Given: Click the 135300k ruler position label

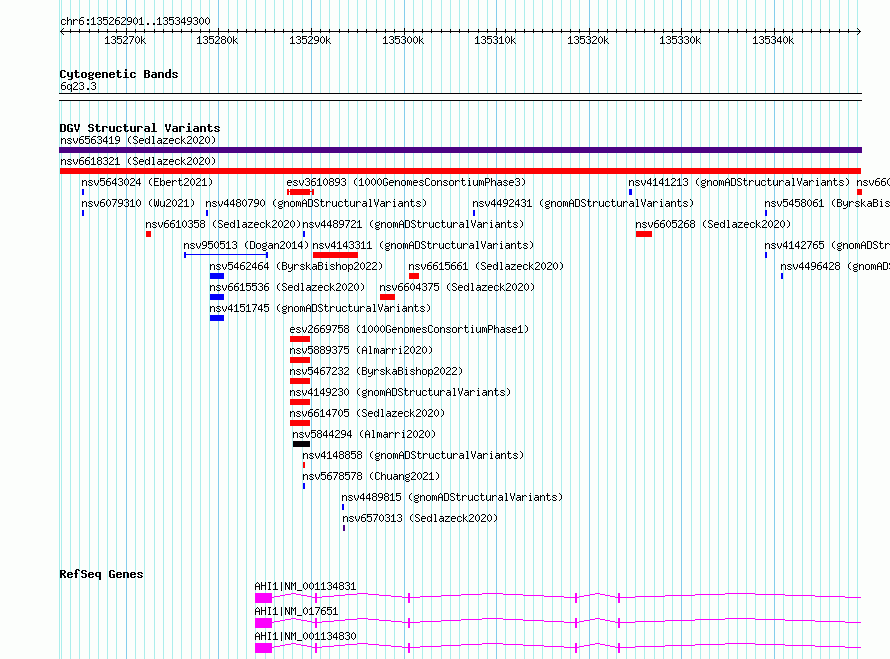Looking at the screenshot, I should [403, 40].
